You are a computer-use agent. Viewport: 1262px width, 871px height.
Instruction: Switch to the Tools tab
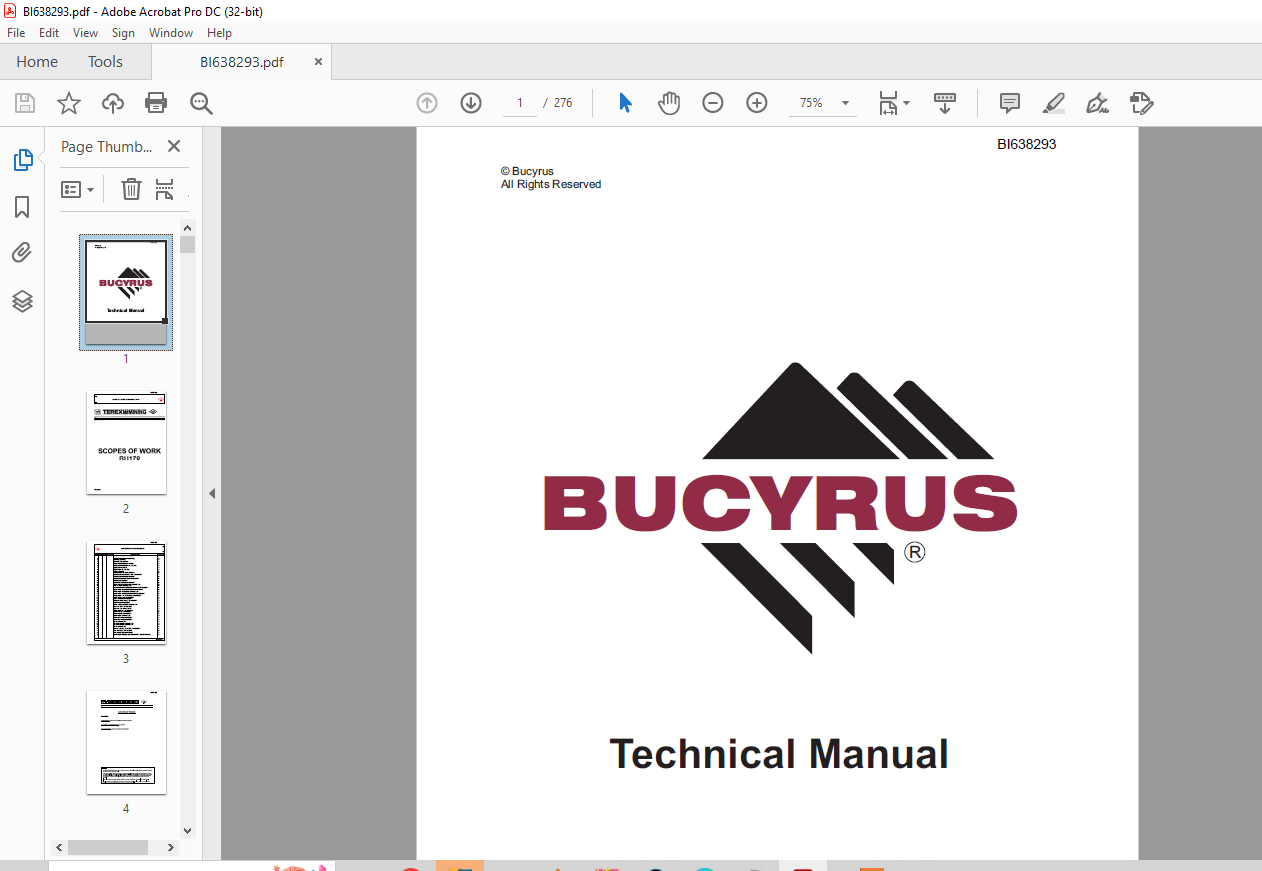pyautogui.click(x=105, y=62)
